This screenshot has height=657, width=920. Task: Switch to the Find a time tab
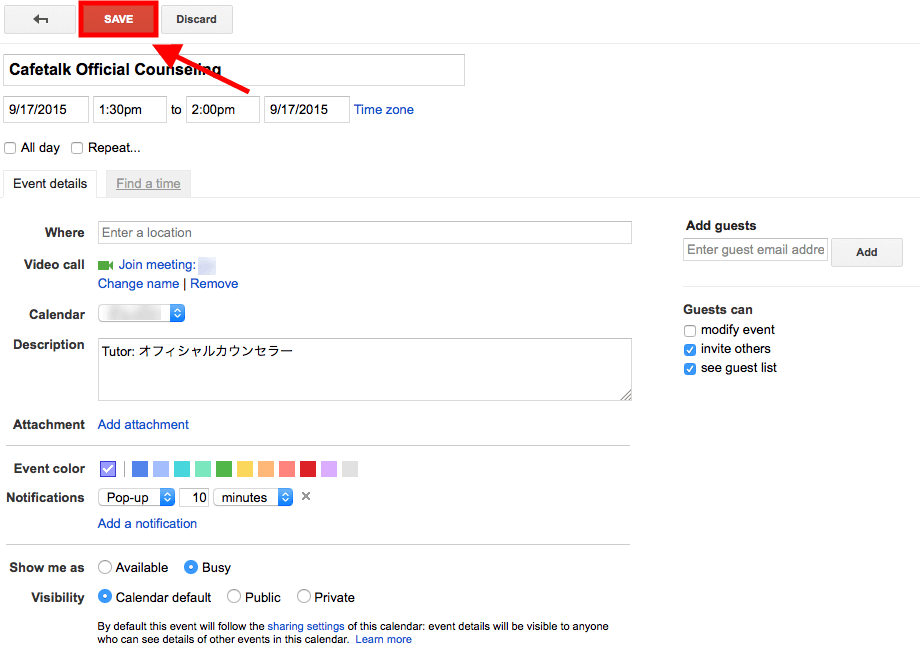coord(148,184)
